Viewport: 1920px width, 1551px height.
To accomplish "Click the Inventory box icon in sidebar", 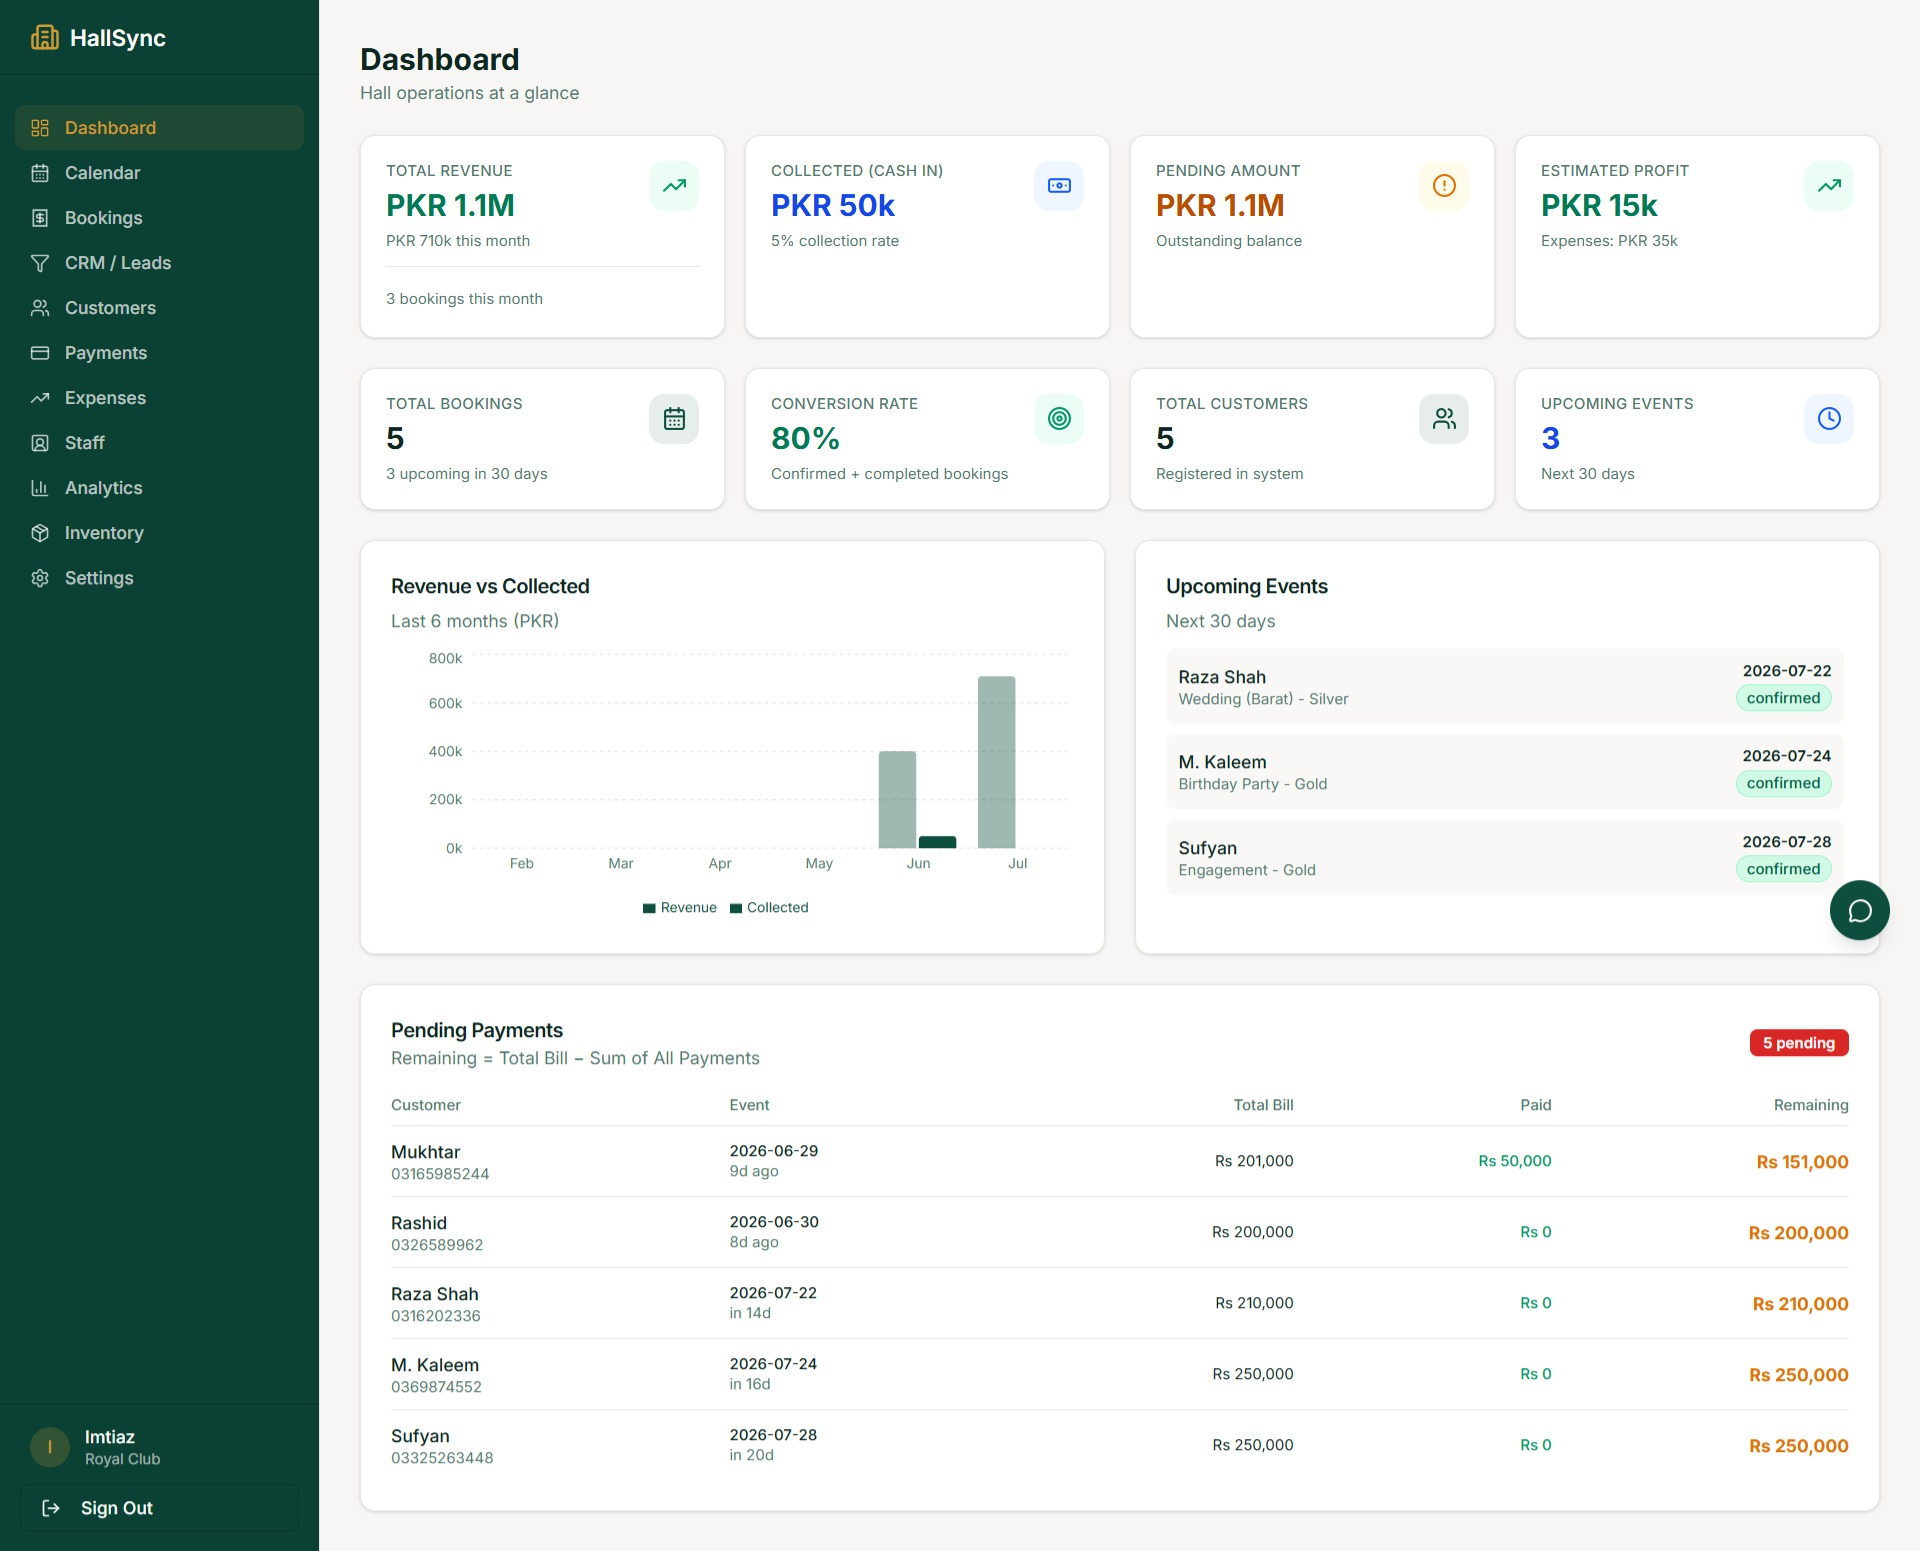I will click(40, 533).
